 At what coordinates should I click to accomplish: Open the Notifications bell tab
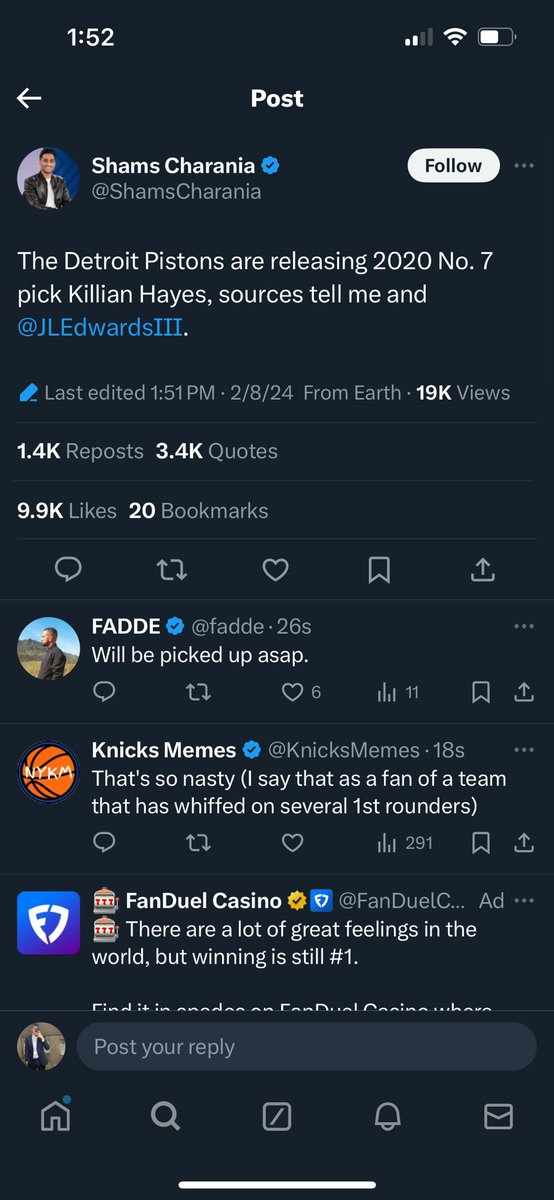(388, 1116)
